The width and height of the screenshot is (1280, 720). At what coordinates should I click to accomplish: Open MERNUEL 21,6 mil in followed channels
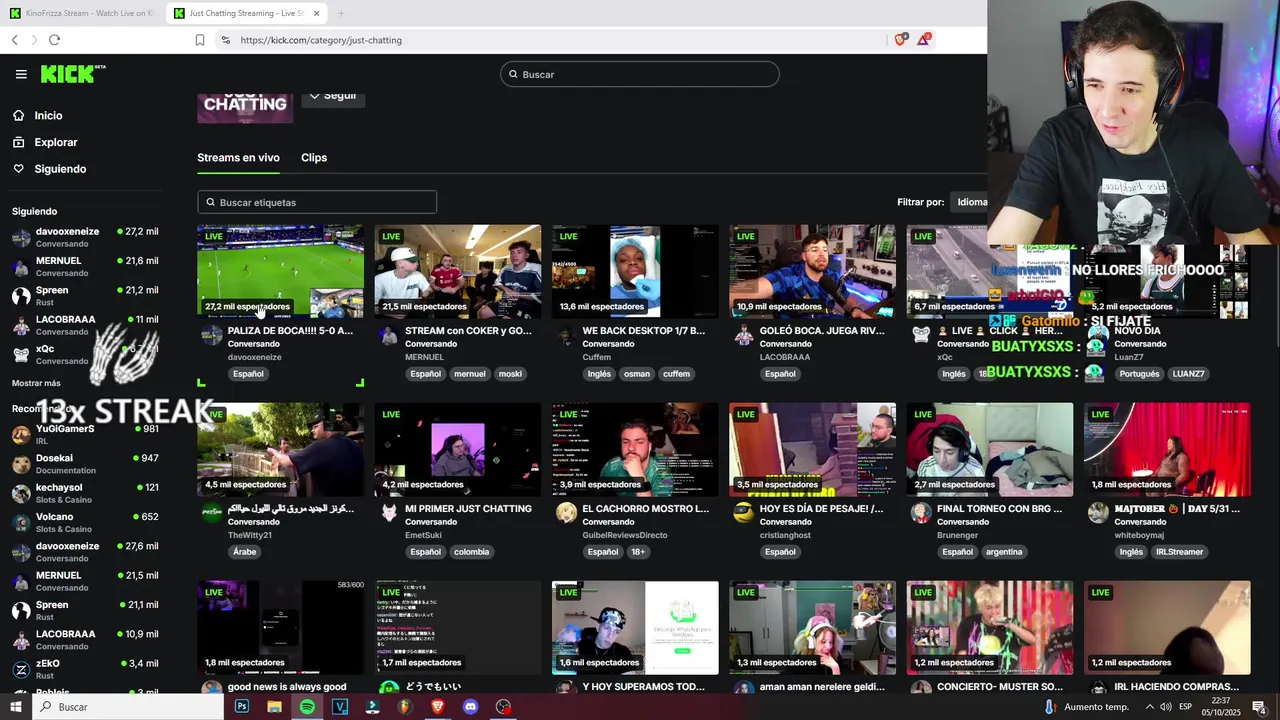point(85,266)
